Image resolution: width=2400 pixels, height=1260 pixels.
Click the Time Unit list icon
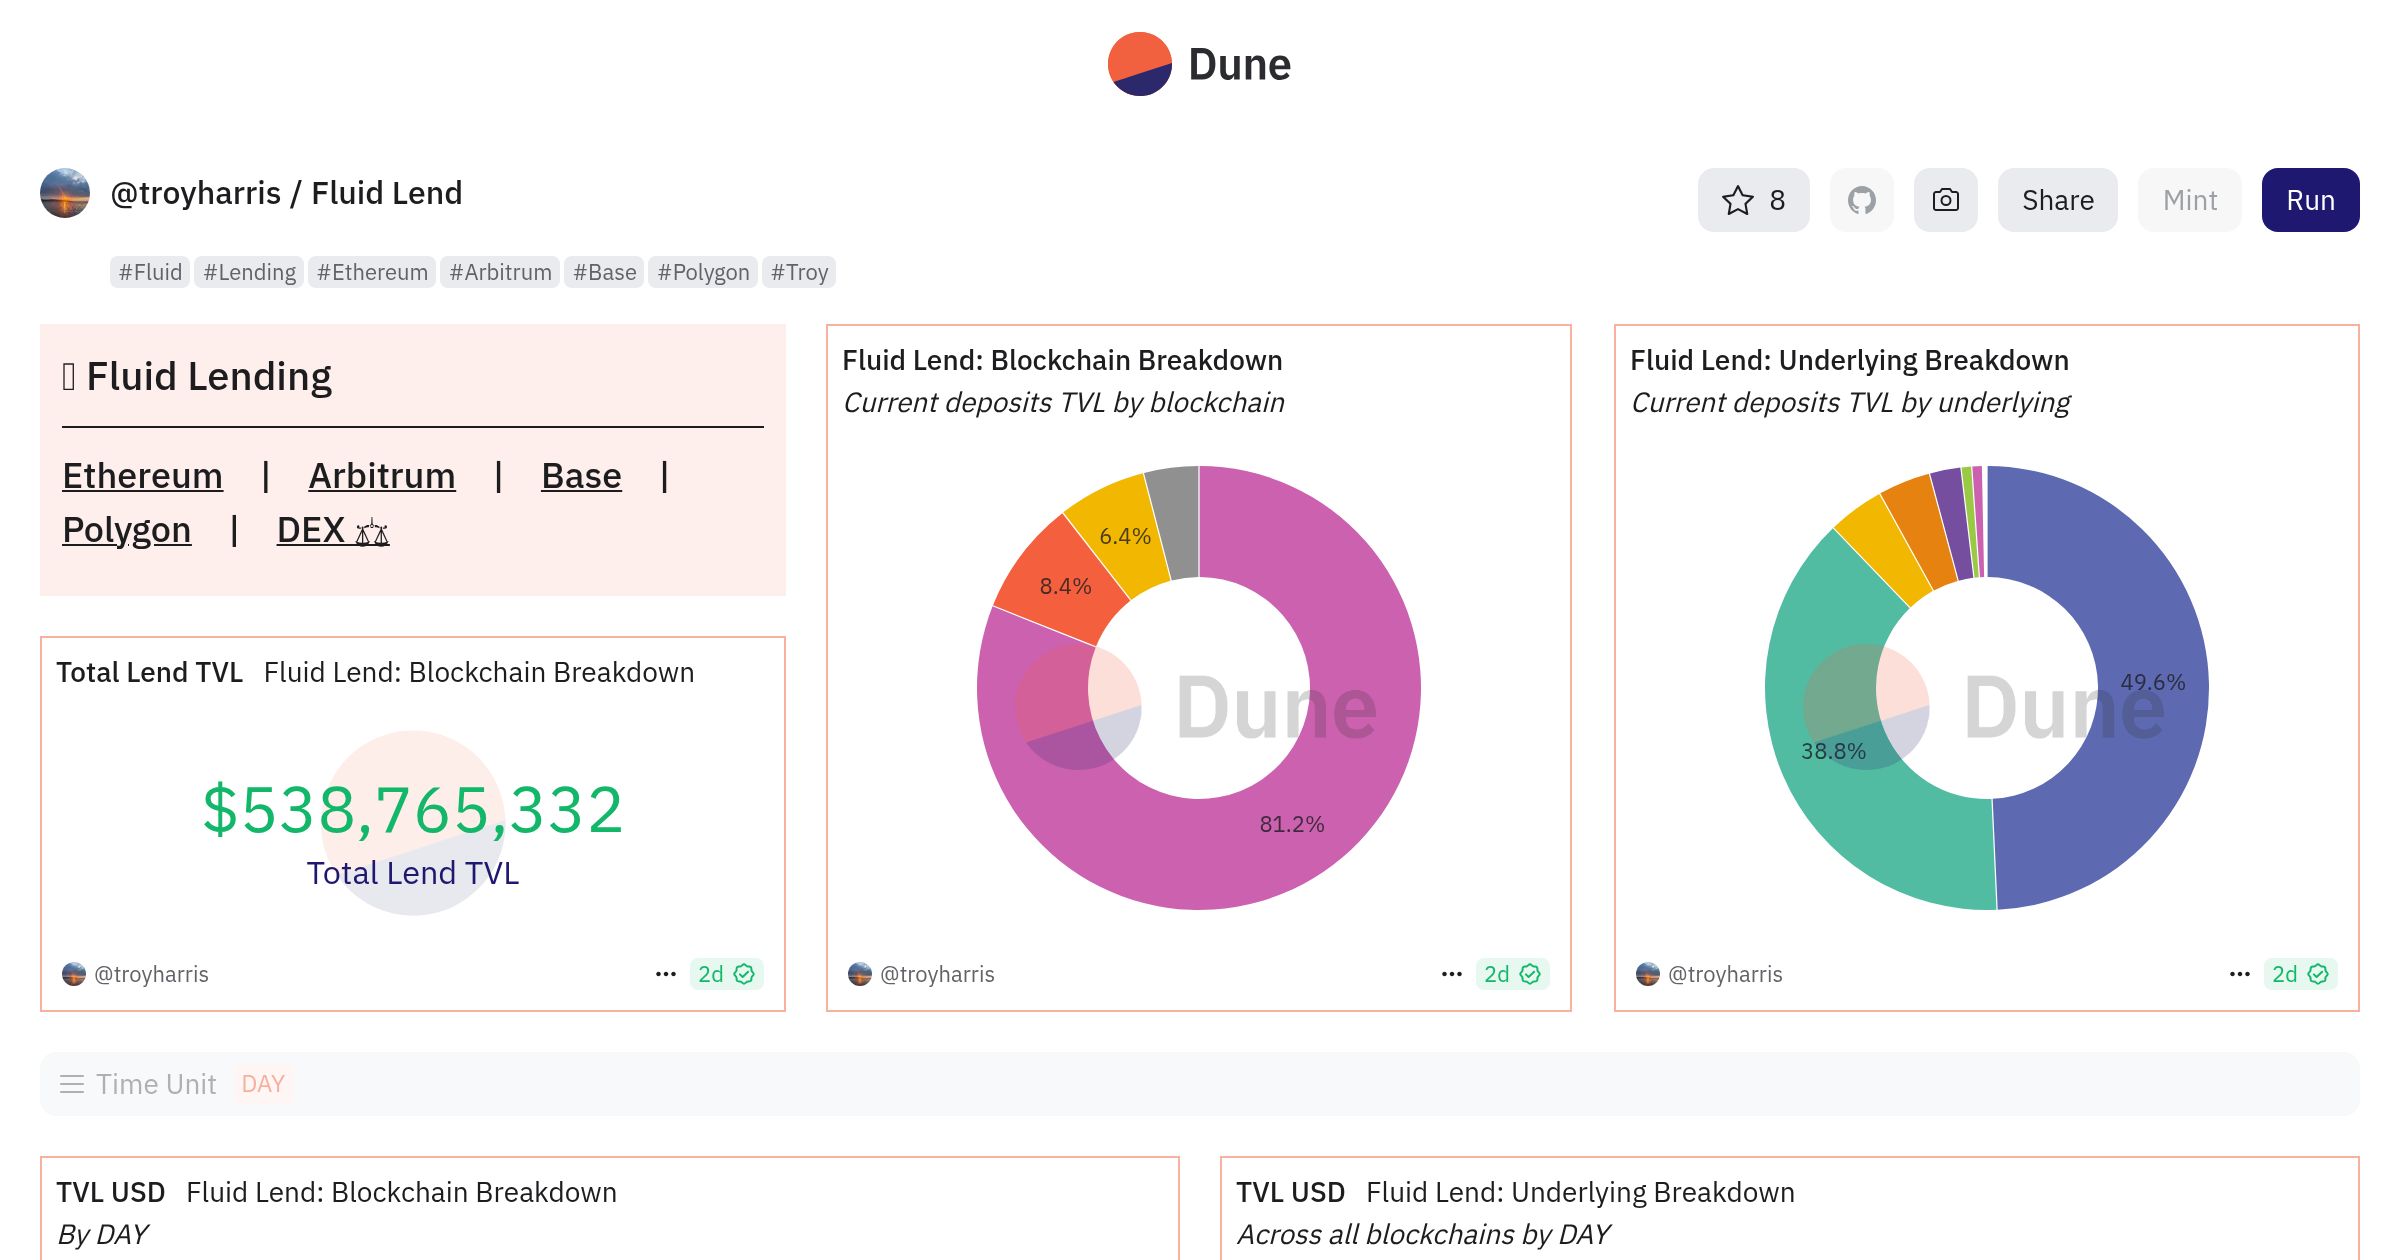click(x=72, y=1084)
